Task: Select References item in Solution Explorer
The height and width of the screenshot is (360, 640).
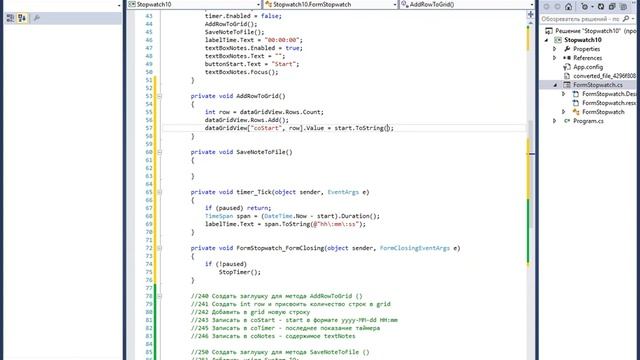Action: (x=587, y=58)
